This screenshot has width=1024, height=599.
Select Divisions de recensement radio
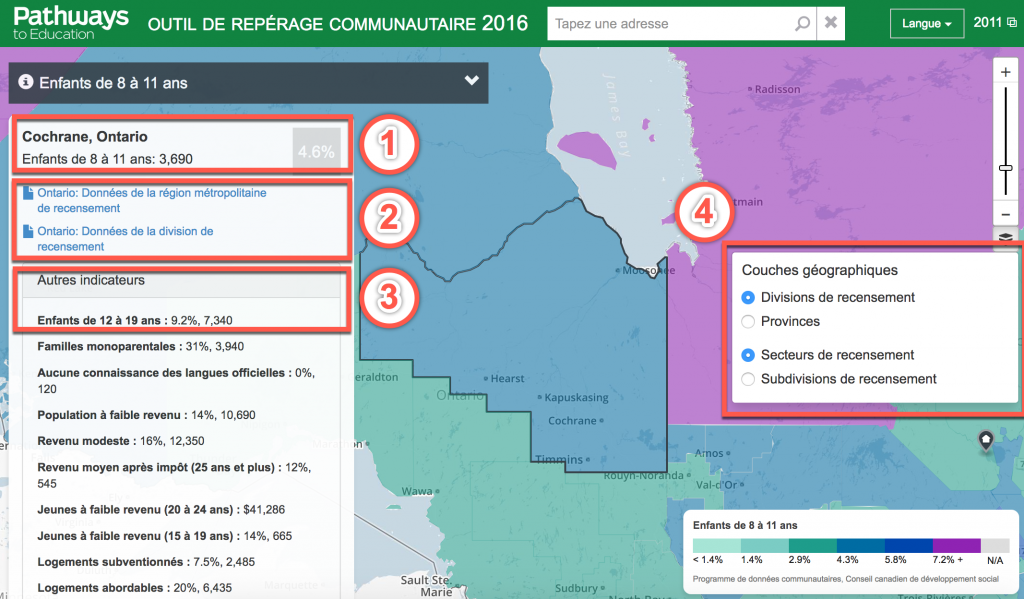(x=748, y=298)
